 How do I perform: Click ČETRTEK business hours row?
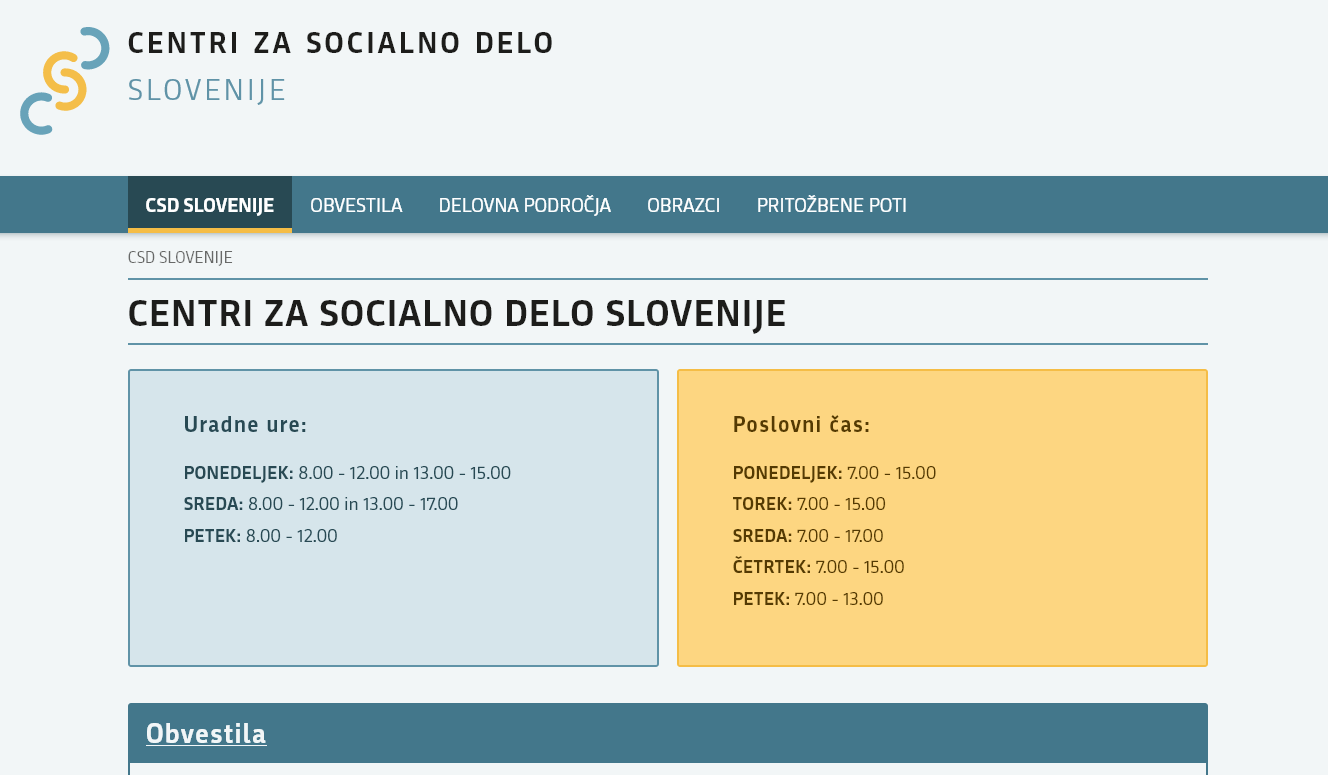pyautogui.click(x=818, y=567)
